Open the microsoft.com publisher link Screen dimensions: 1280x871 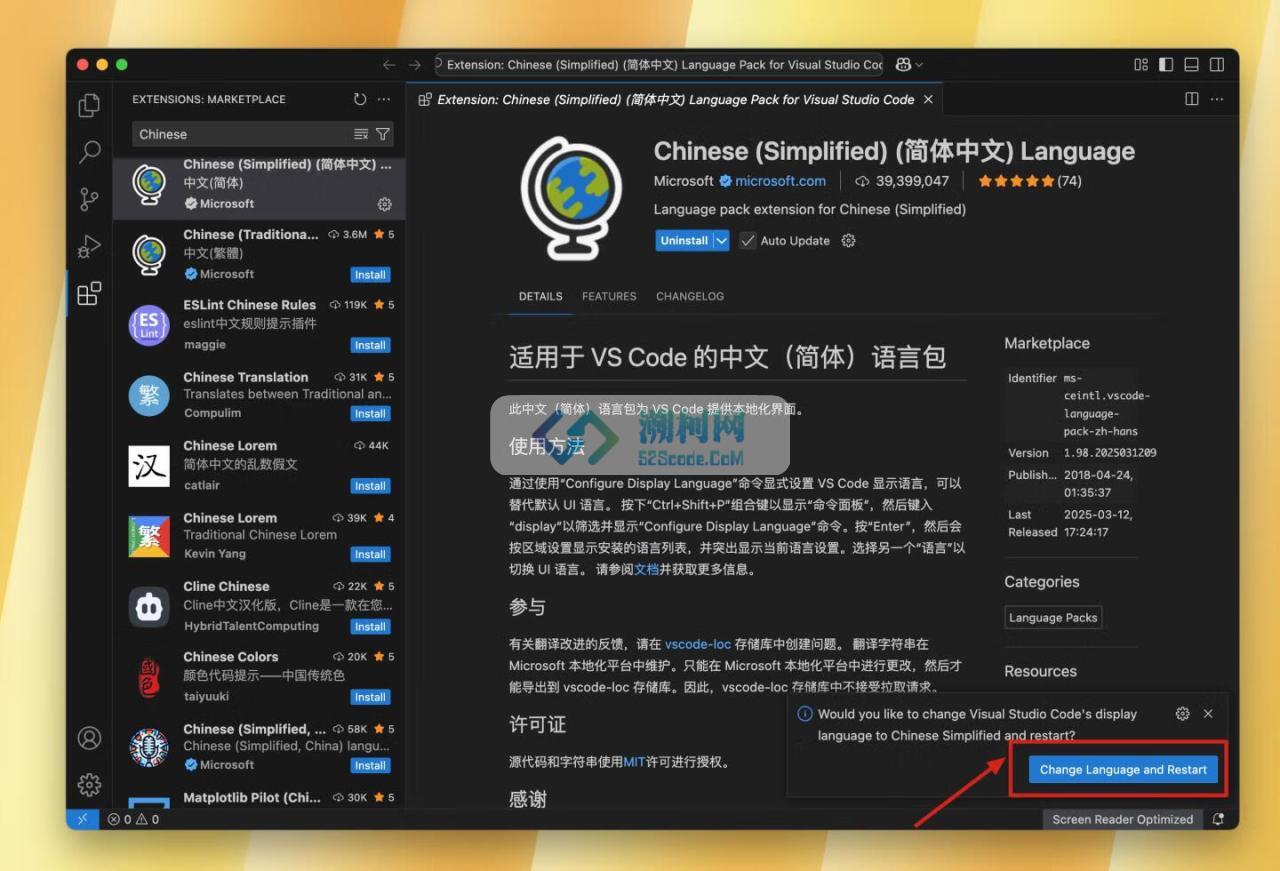pyautogui.click(x=780, y=181)
